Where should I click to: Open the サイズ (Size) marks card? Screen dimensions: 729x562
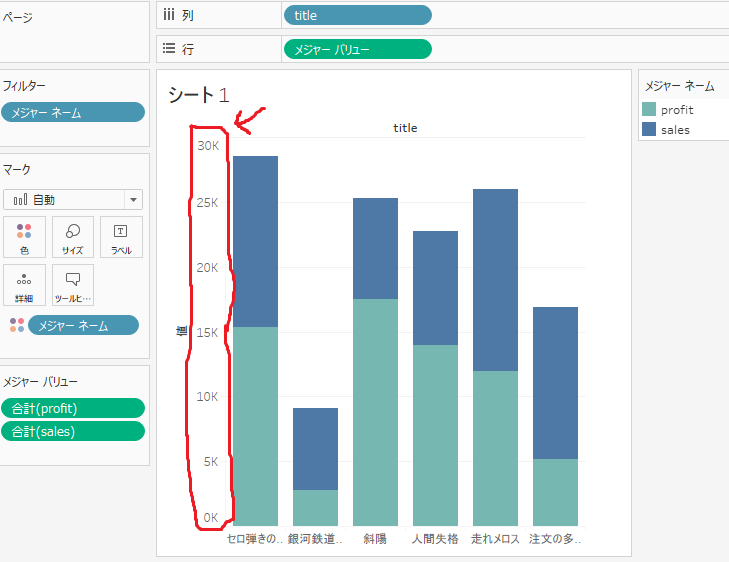point(73,237)
